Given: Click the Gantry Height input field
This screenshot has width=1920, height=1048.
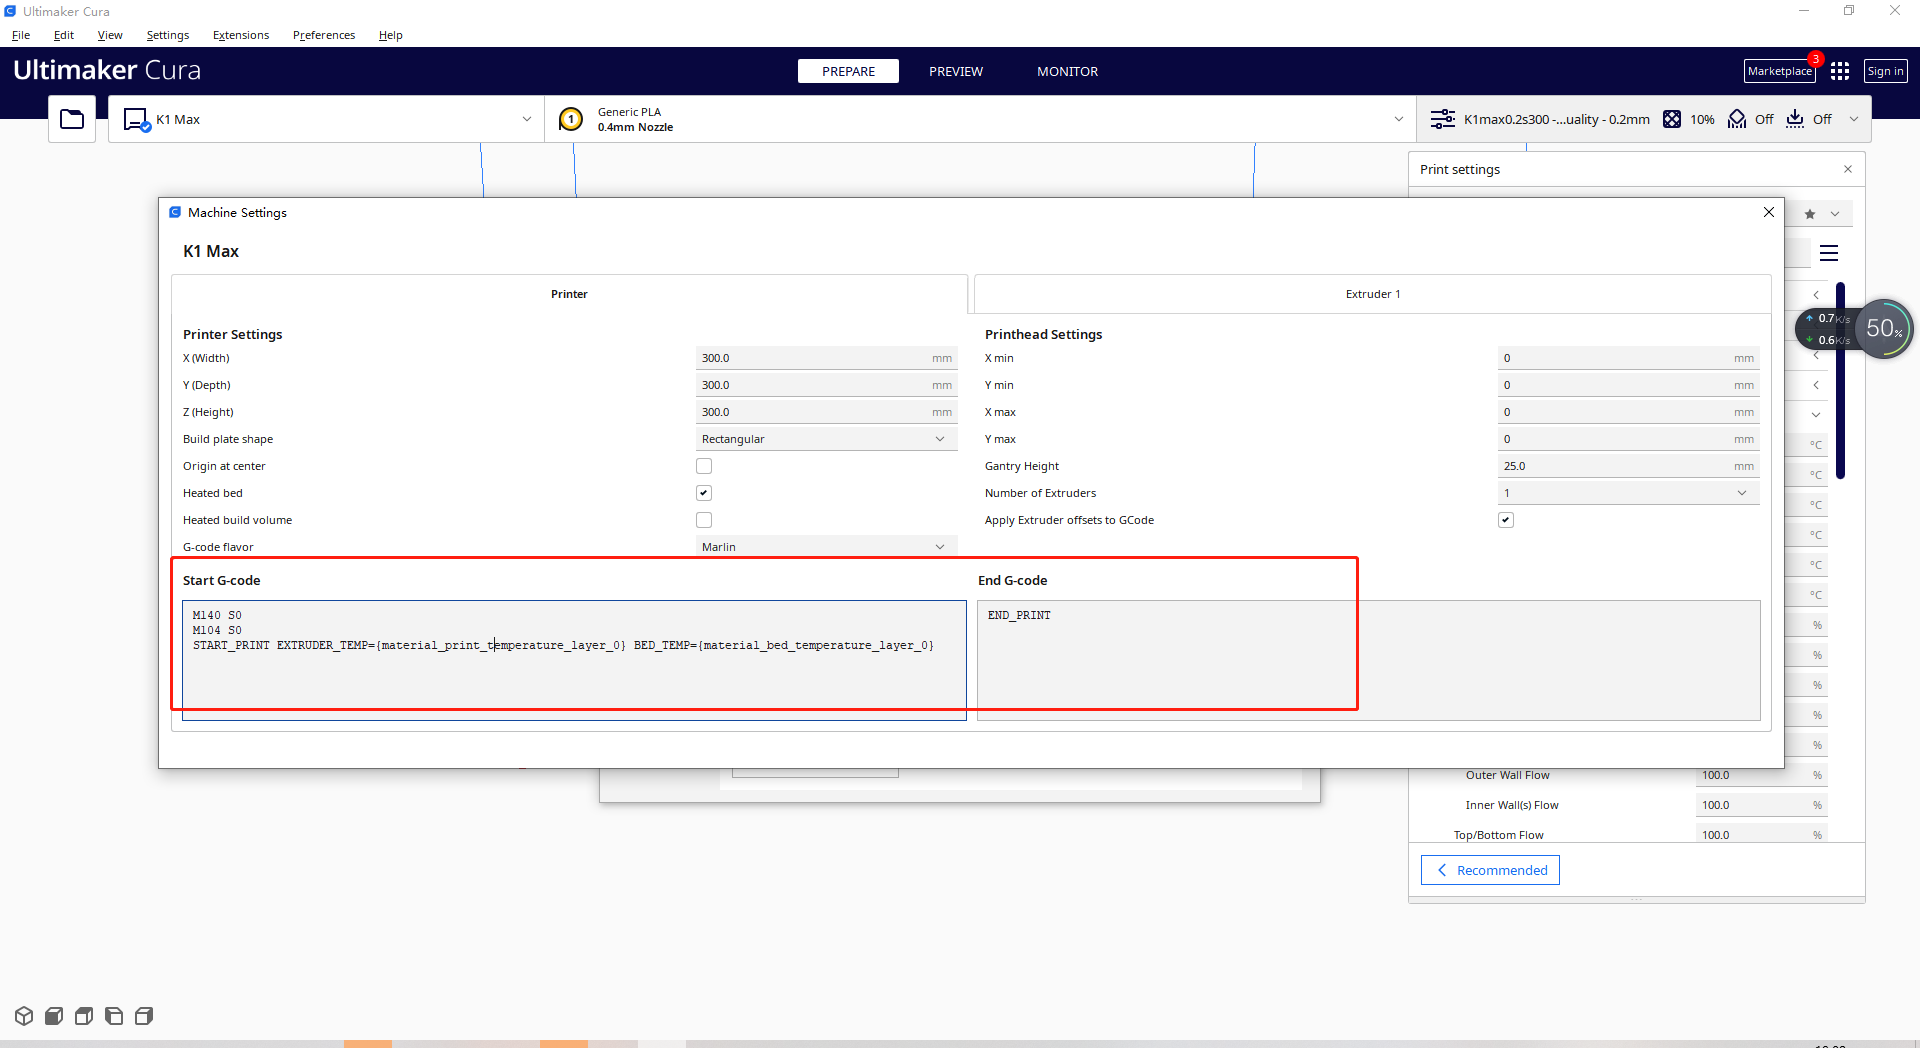Looking at the screenshot, I should pyautogui.click(x=1628, y=466).
